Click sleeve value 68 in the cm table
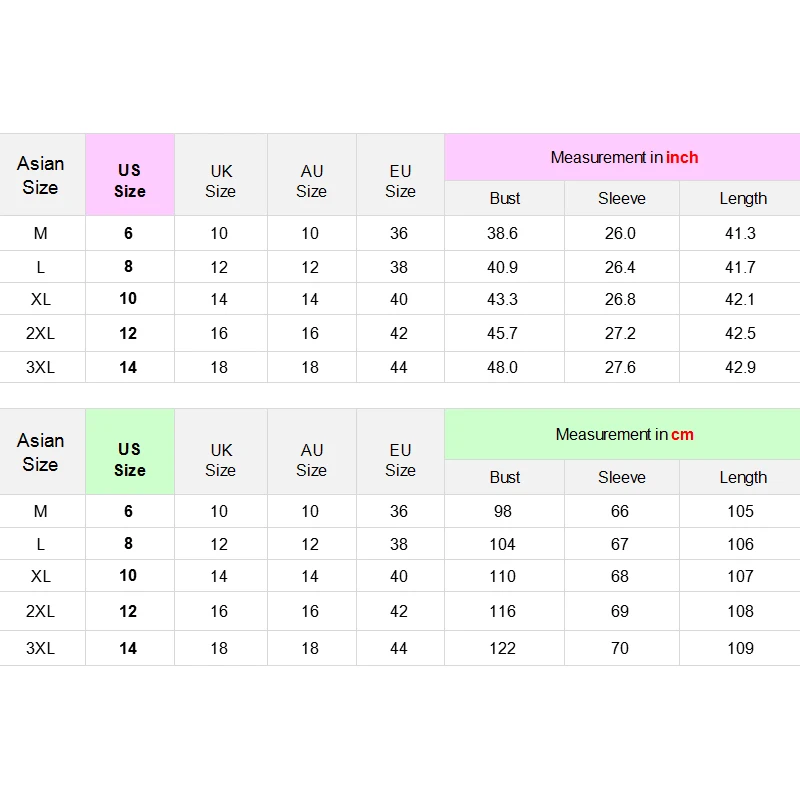 620,576
